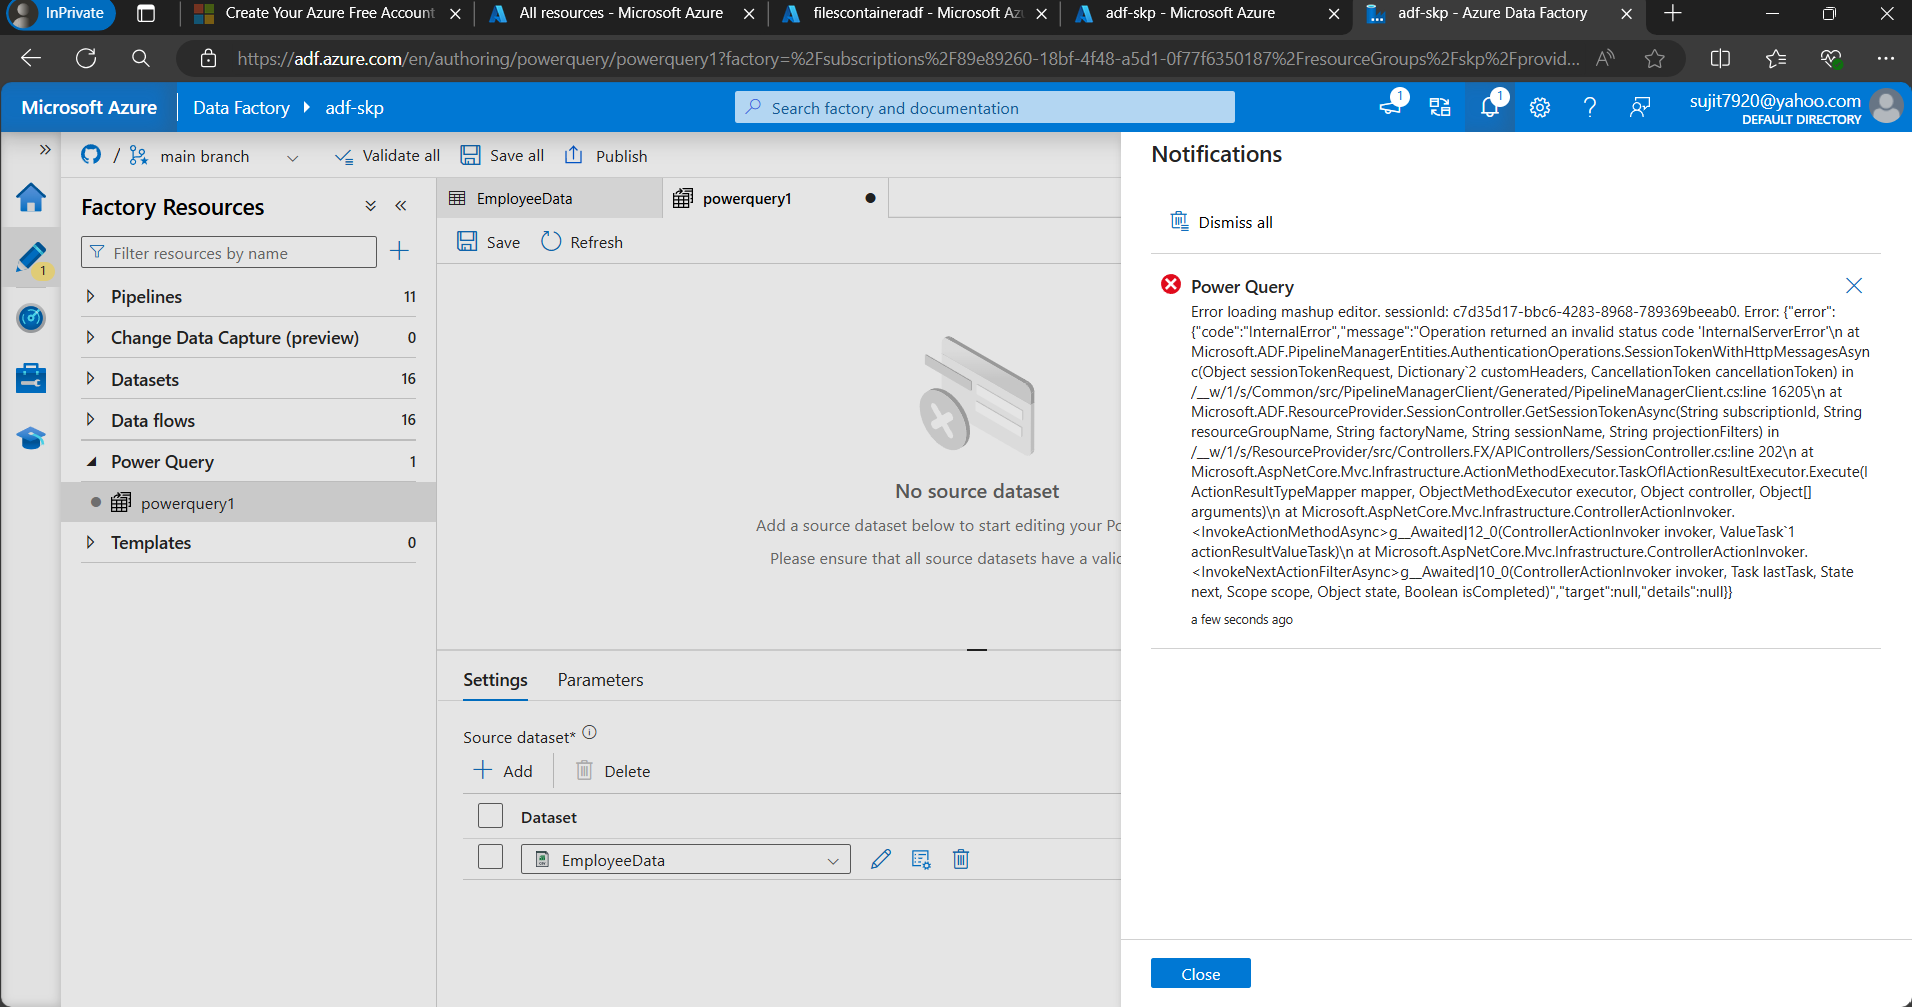This screenshot has width=1912, height=1007.
Task: Expand the Change Data Capture node
Action: pos(90,338)
